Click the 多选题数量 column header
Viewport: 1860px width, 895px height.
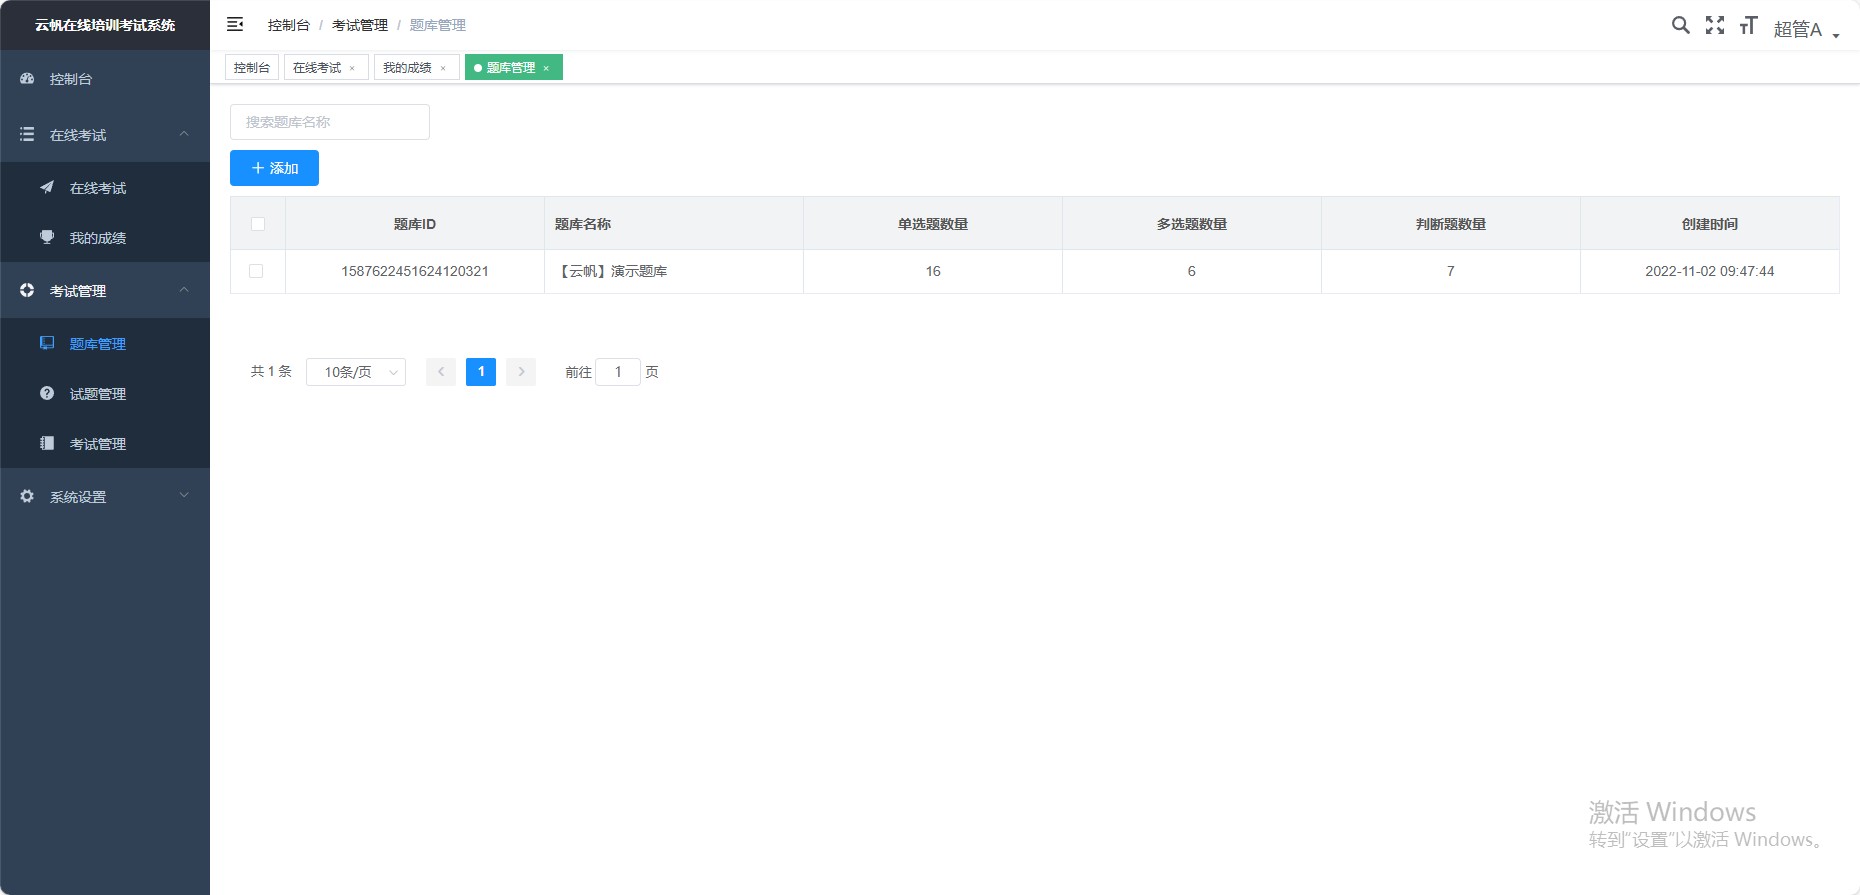[1192, 224]
